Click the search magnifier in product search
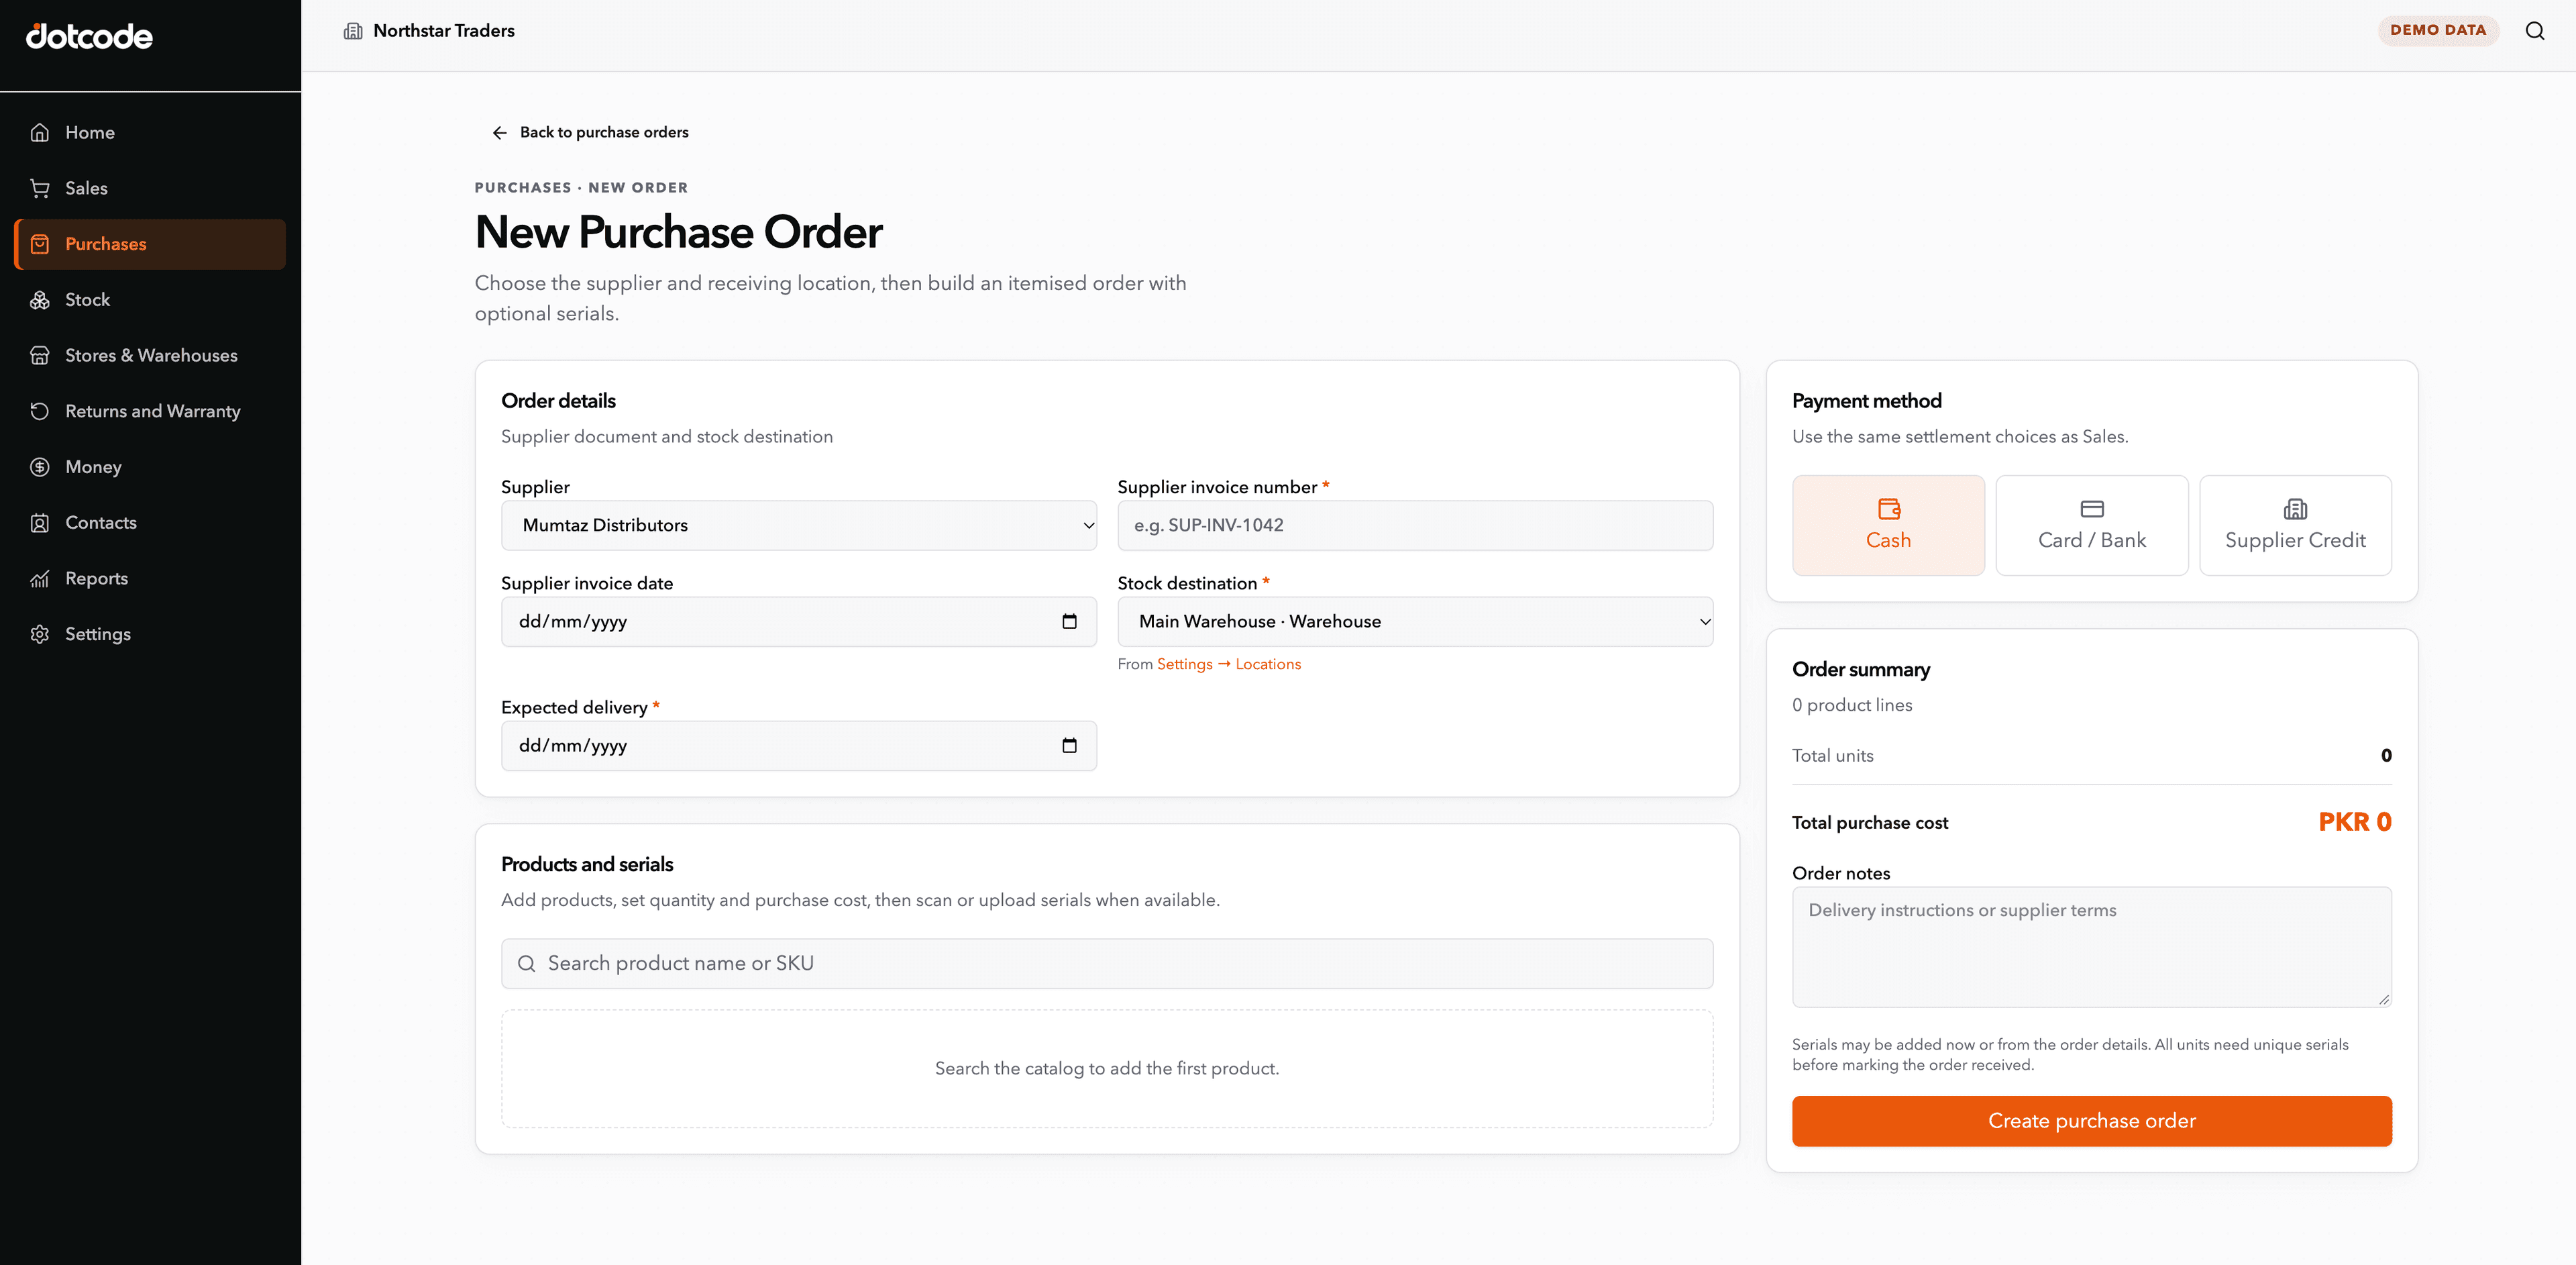Viewport: 2576px width, 1265px height. coord(526,963)
